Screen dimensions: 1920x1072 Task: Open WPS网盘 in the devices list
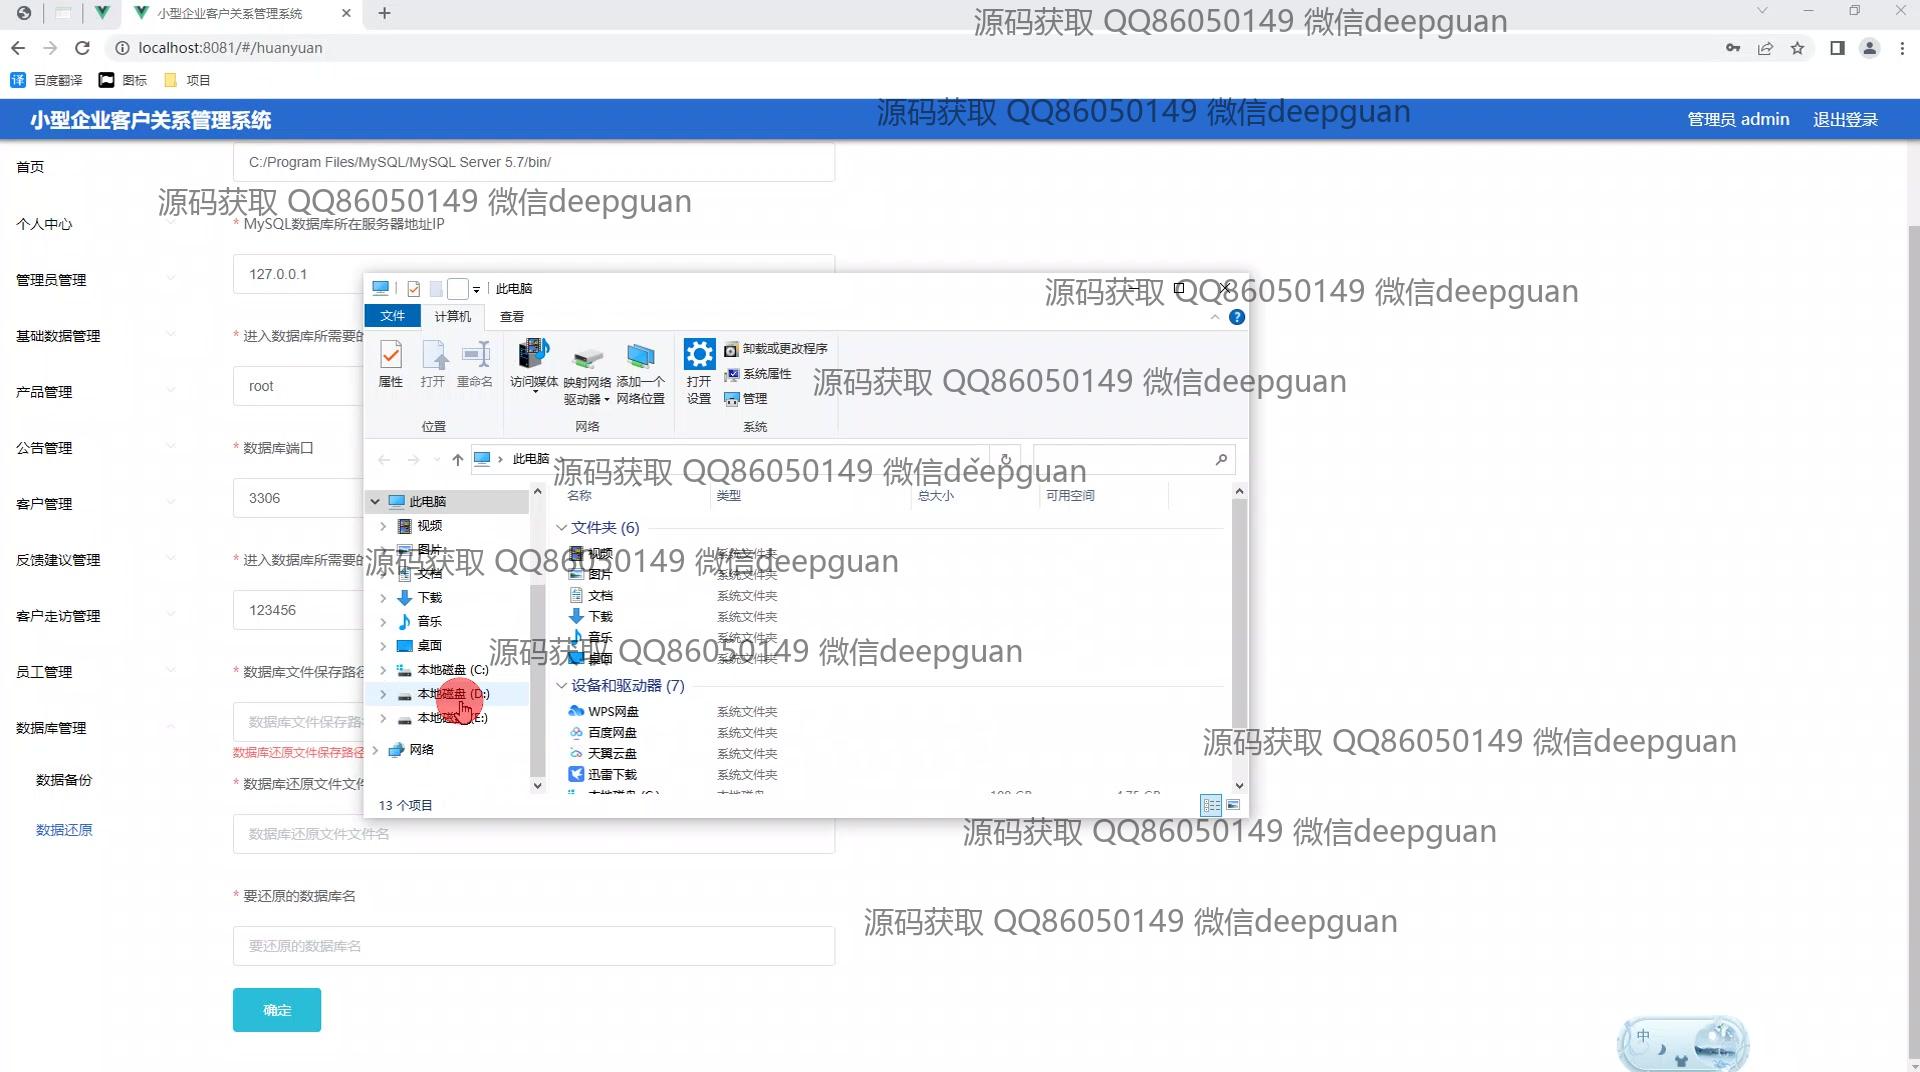coord(604,712)
